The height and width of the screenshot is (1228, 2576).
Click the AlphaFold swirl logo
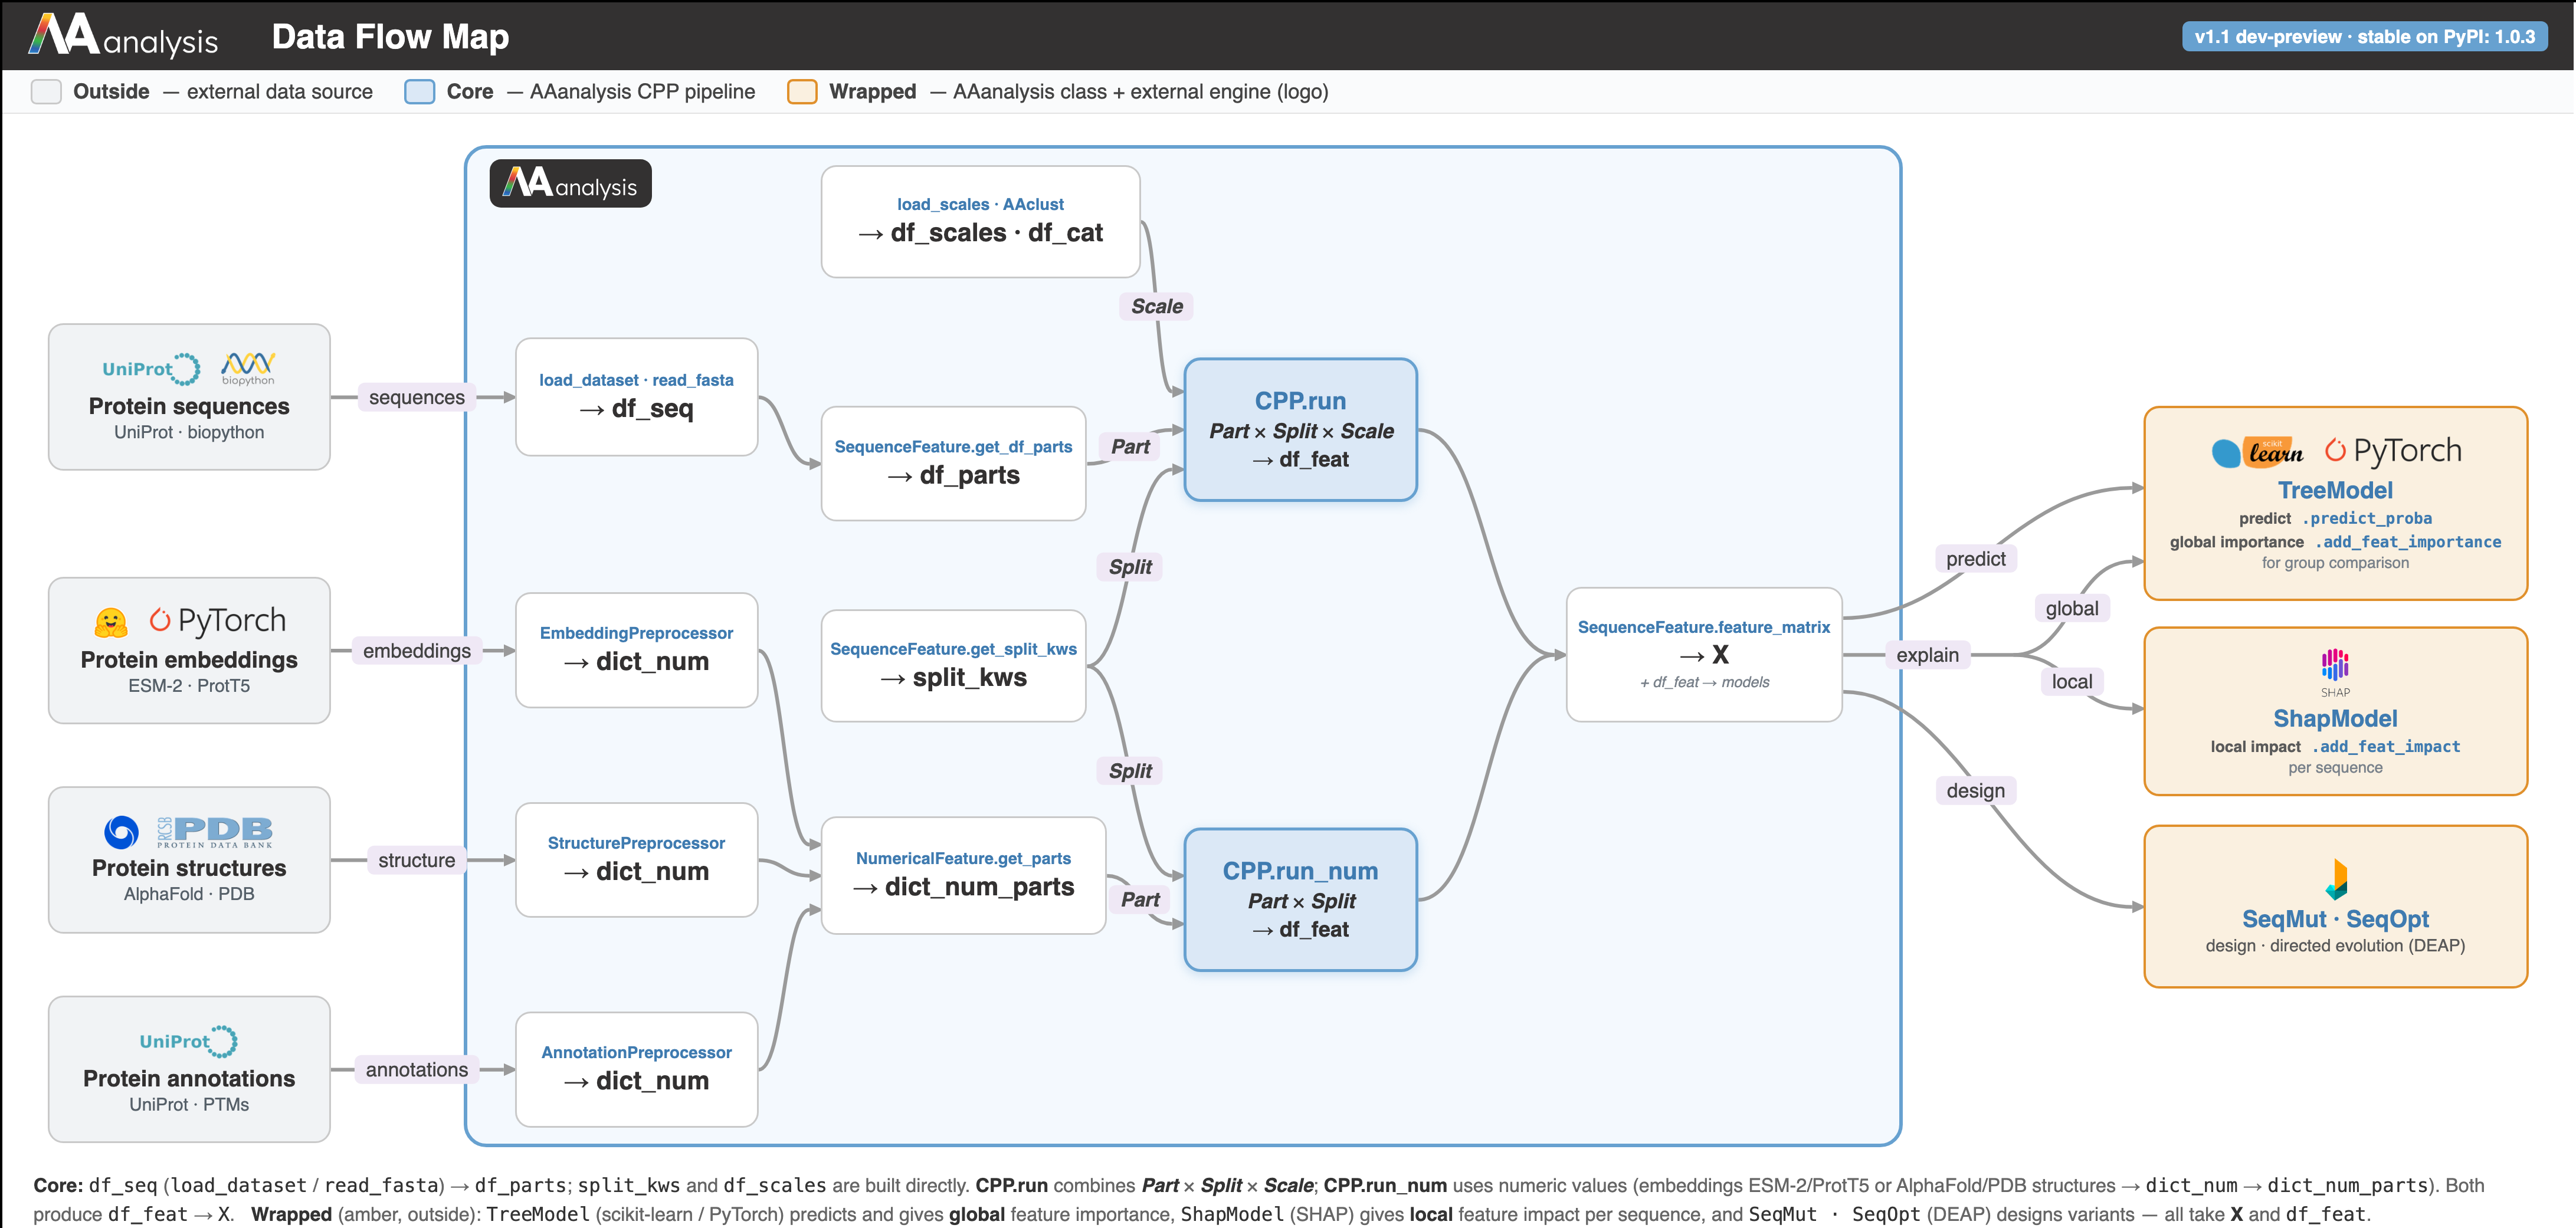121,832
